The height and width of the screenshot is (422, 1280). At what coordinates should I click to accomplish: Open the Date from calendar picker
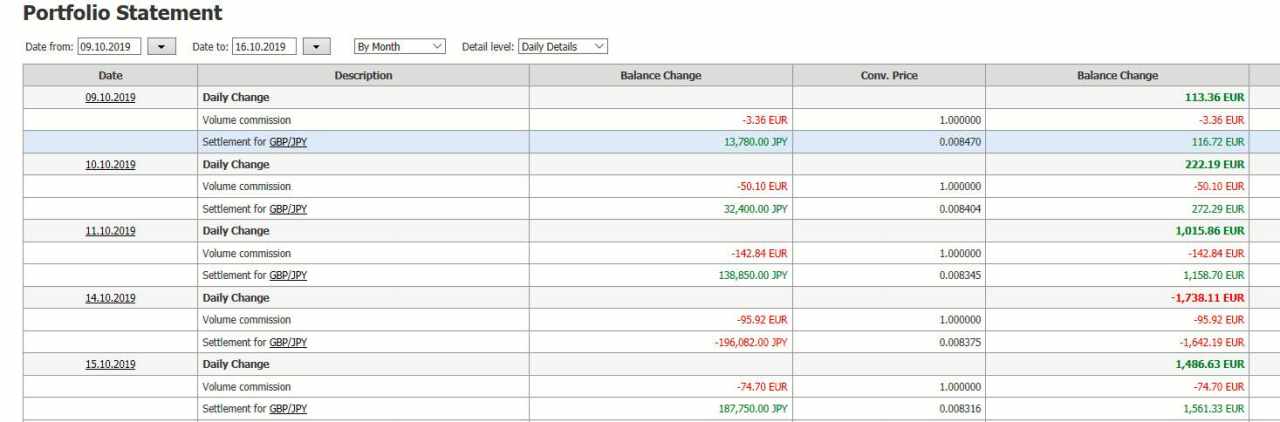161,47
